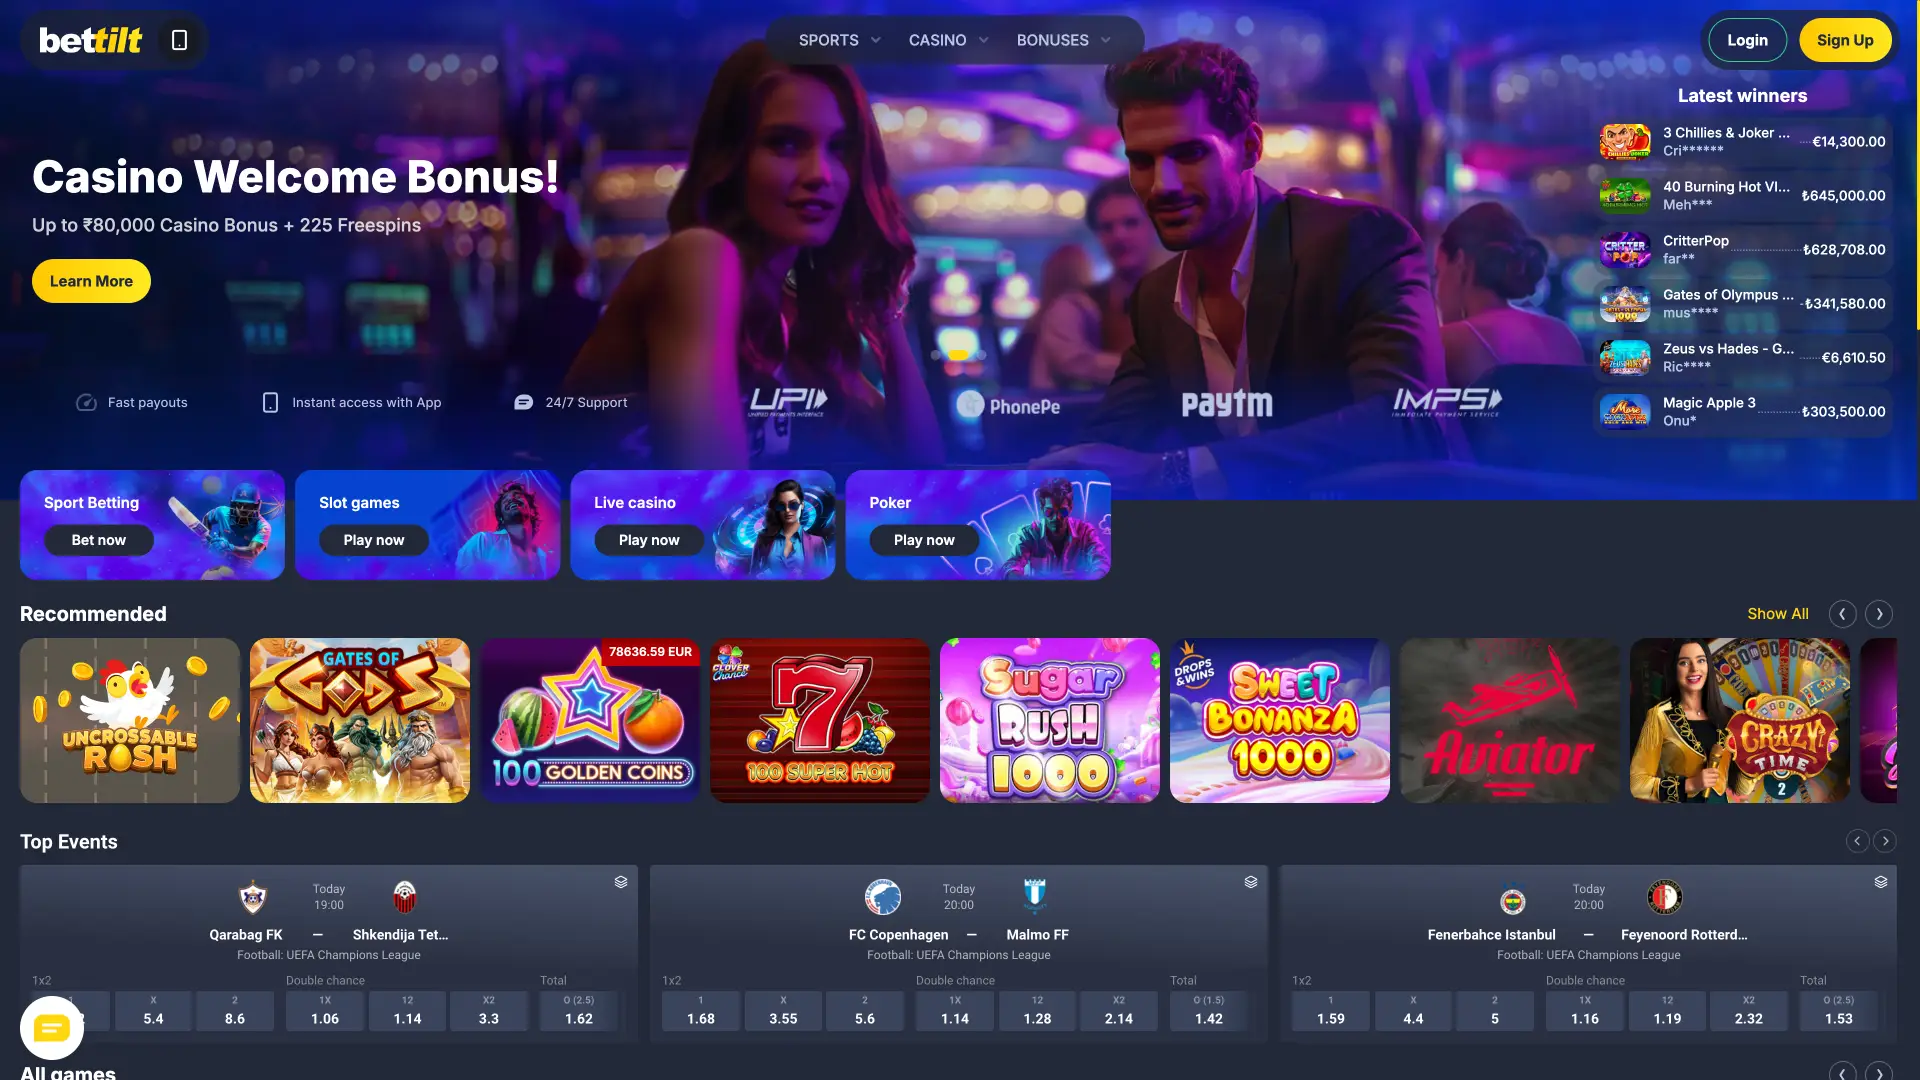Select 1.59 odds for Fenerbahce win
This screenshot has width=1920, height=1080.
point(1331,1011)
